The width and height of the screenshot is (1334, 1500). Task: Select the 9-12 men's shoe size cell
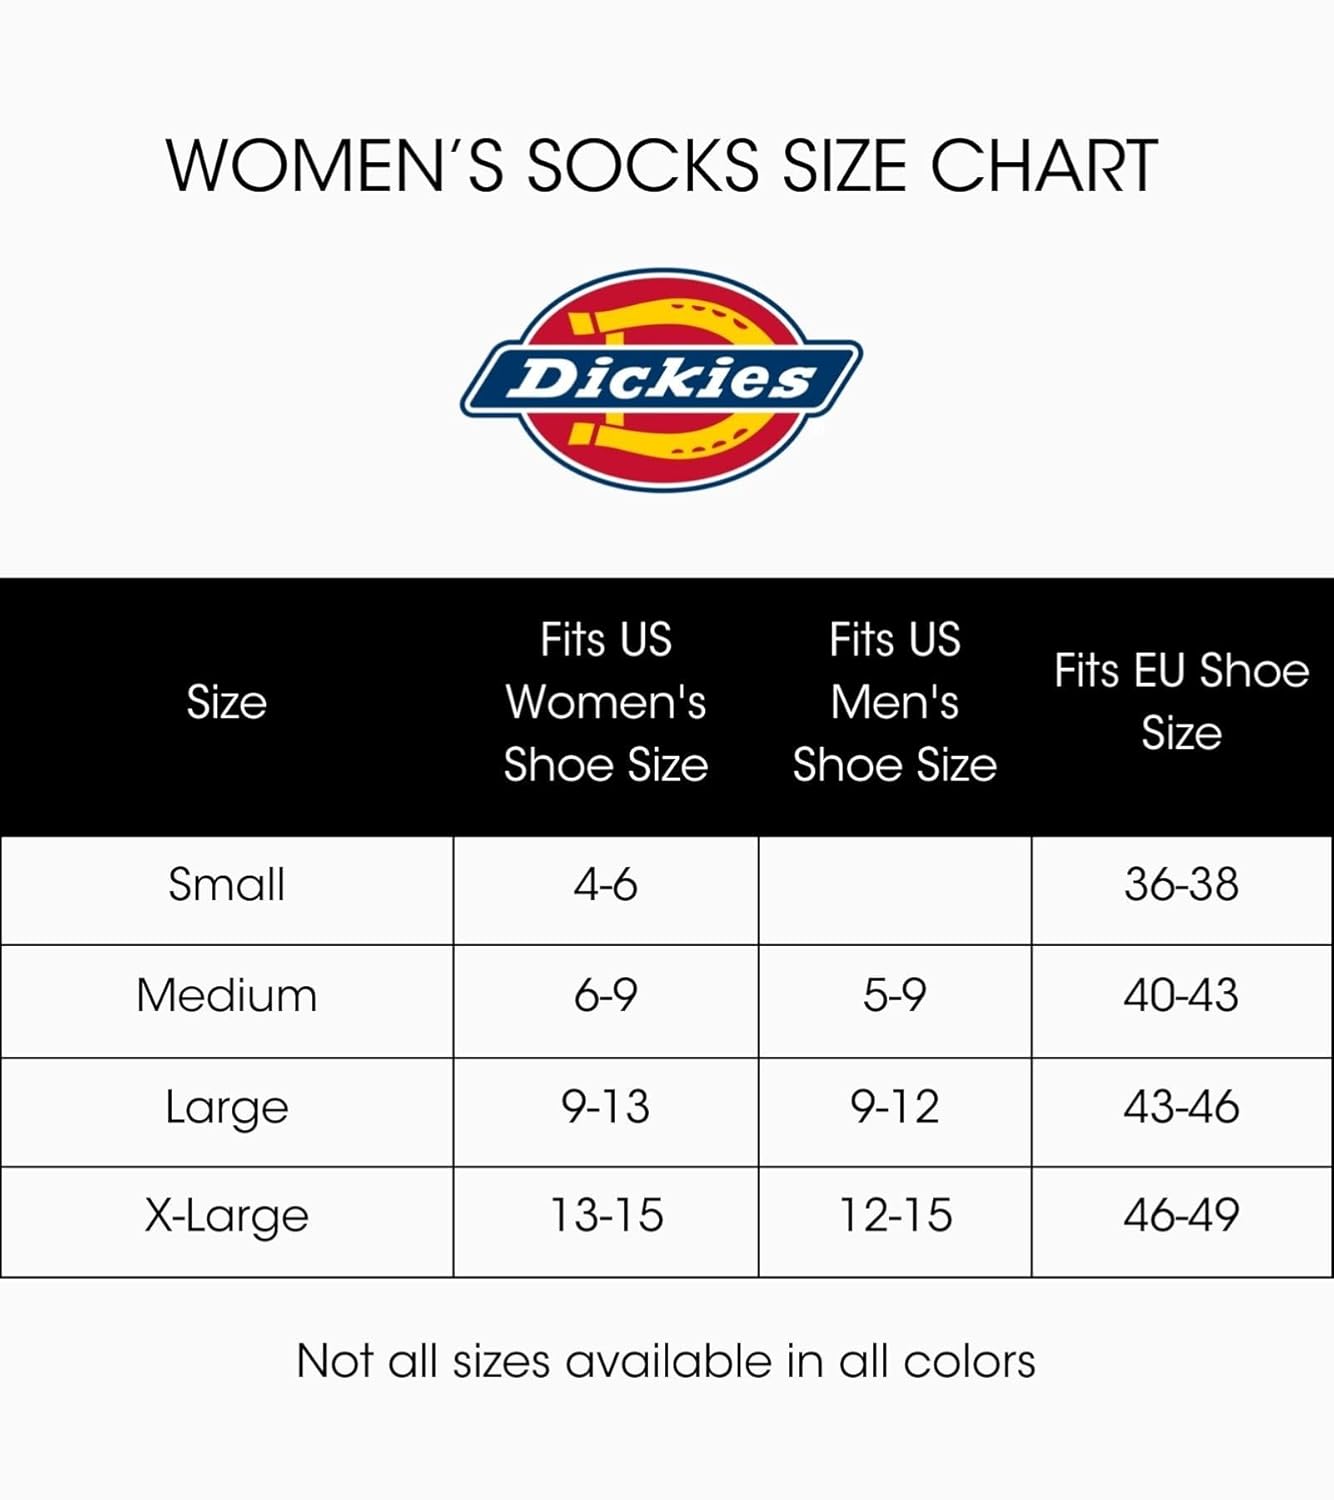click(x=895, y=1108)
